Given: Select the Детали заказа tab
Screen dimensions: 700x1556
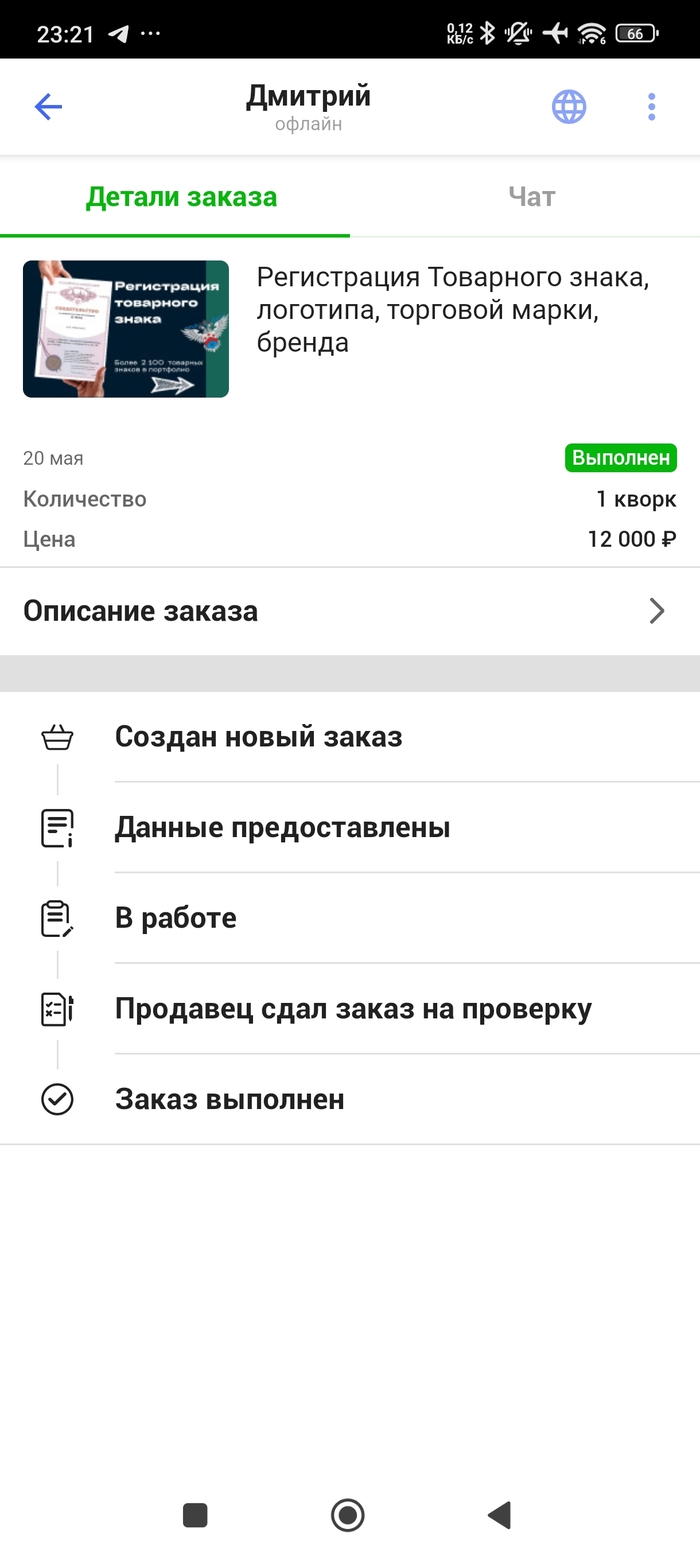Looking at the screenshot, I should [x=181, y=197].
